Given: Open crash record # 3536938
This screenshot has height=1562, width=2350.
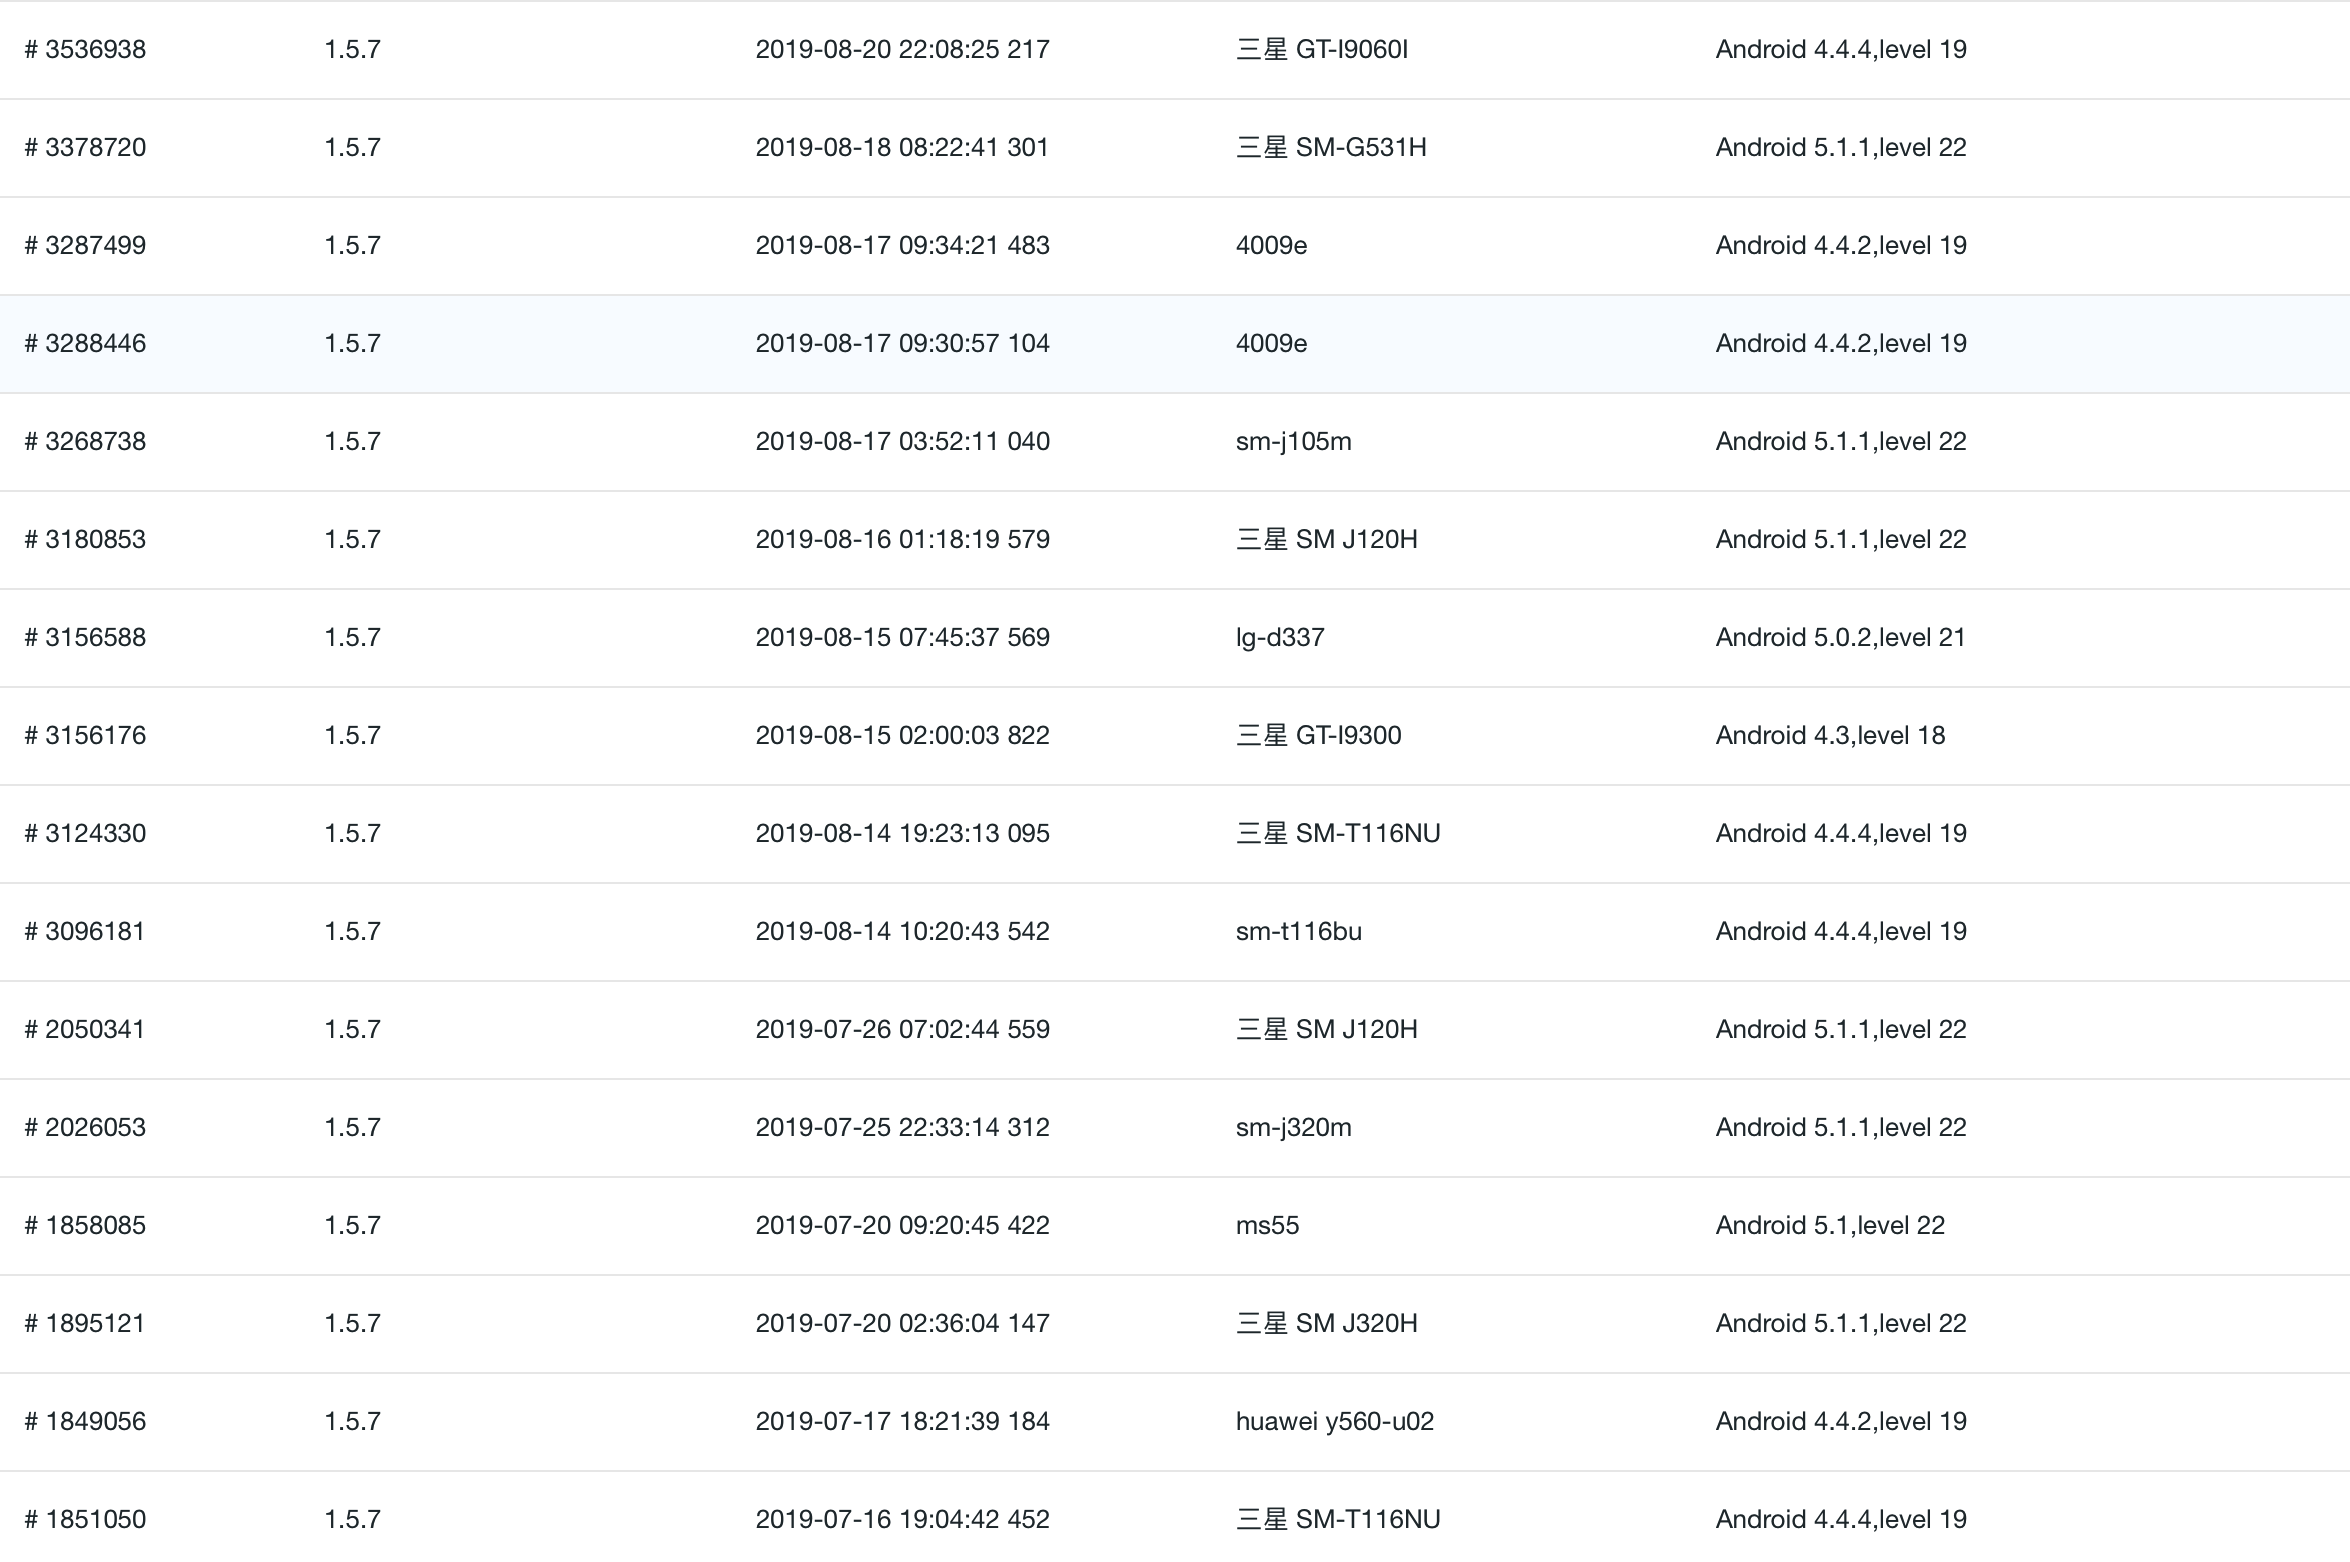Looking at the screenshot, I should coord(86,49).
